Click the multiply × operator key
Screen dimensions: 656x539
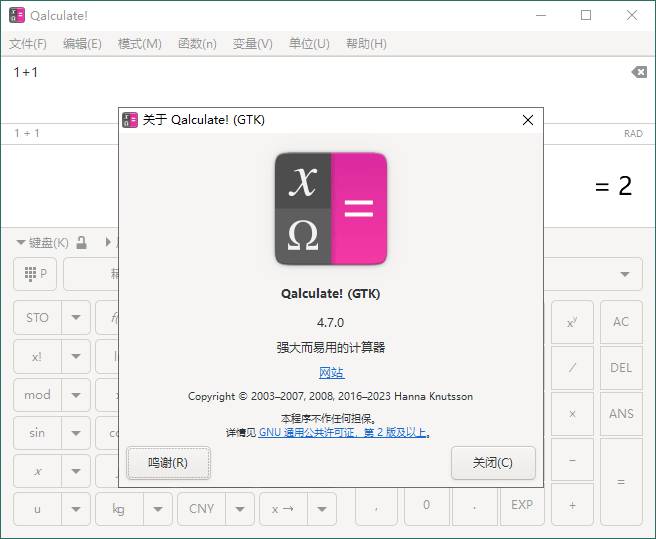pyautogui.click(x=572, y=414)
